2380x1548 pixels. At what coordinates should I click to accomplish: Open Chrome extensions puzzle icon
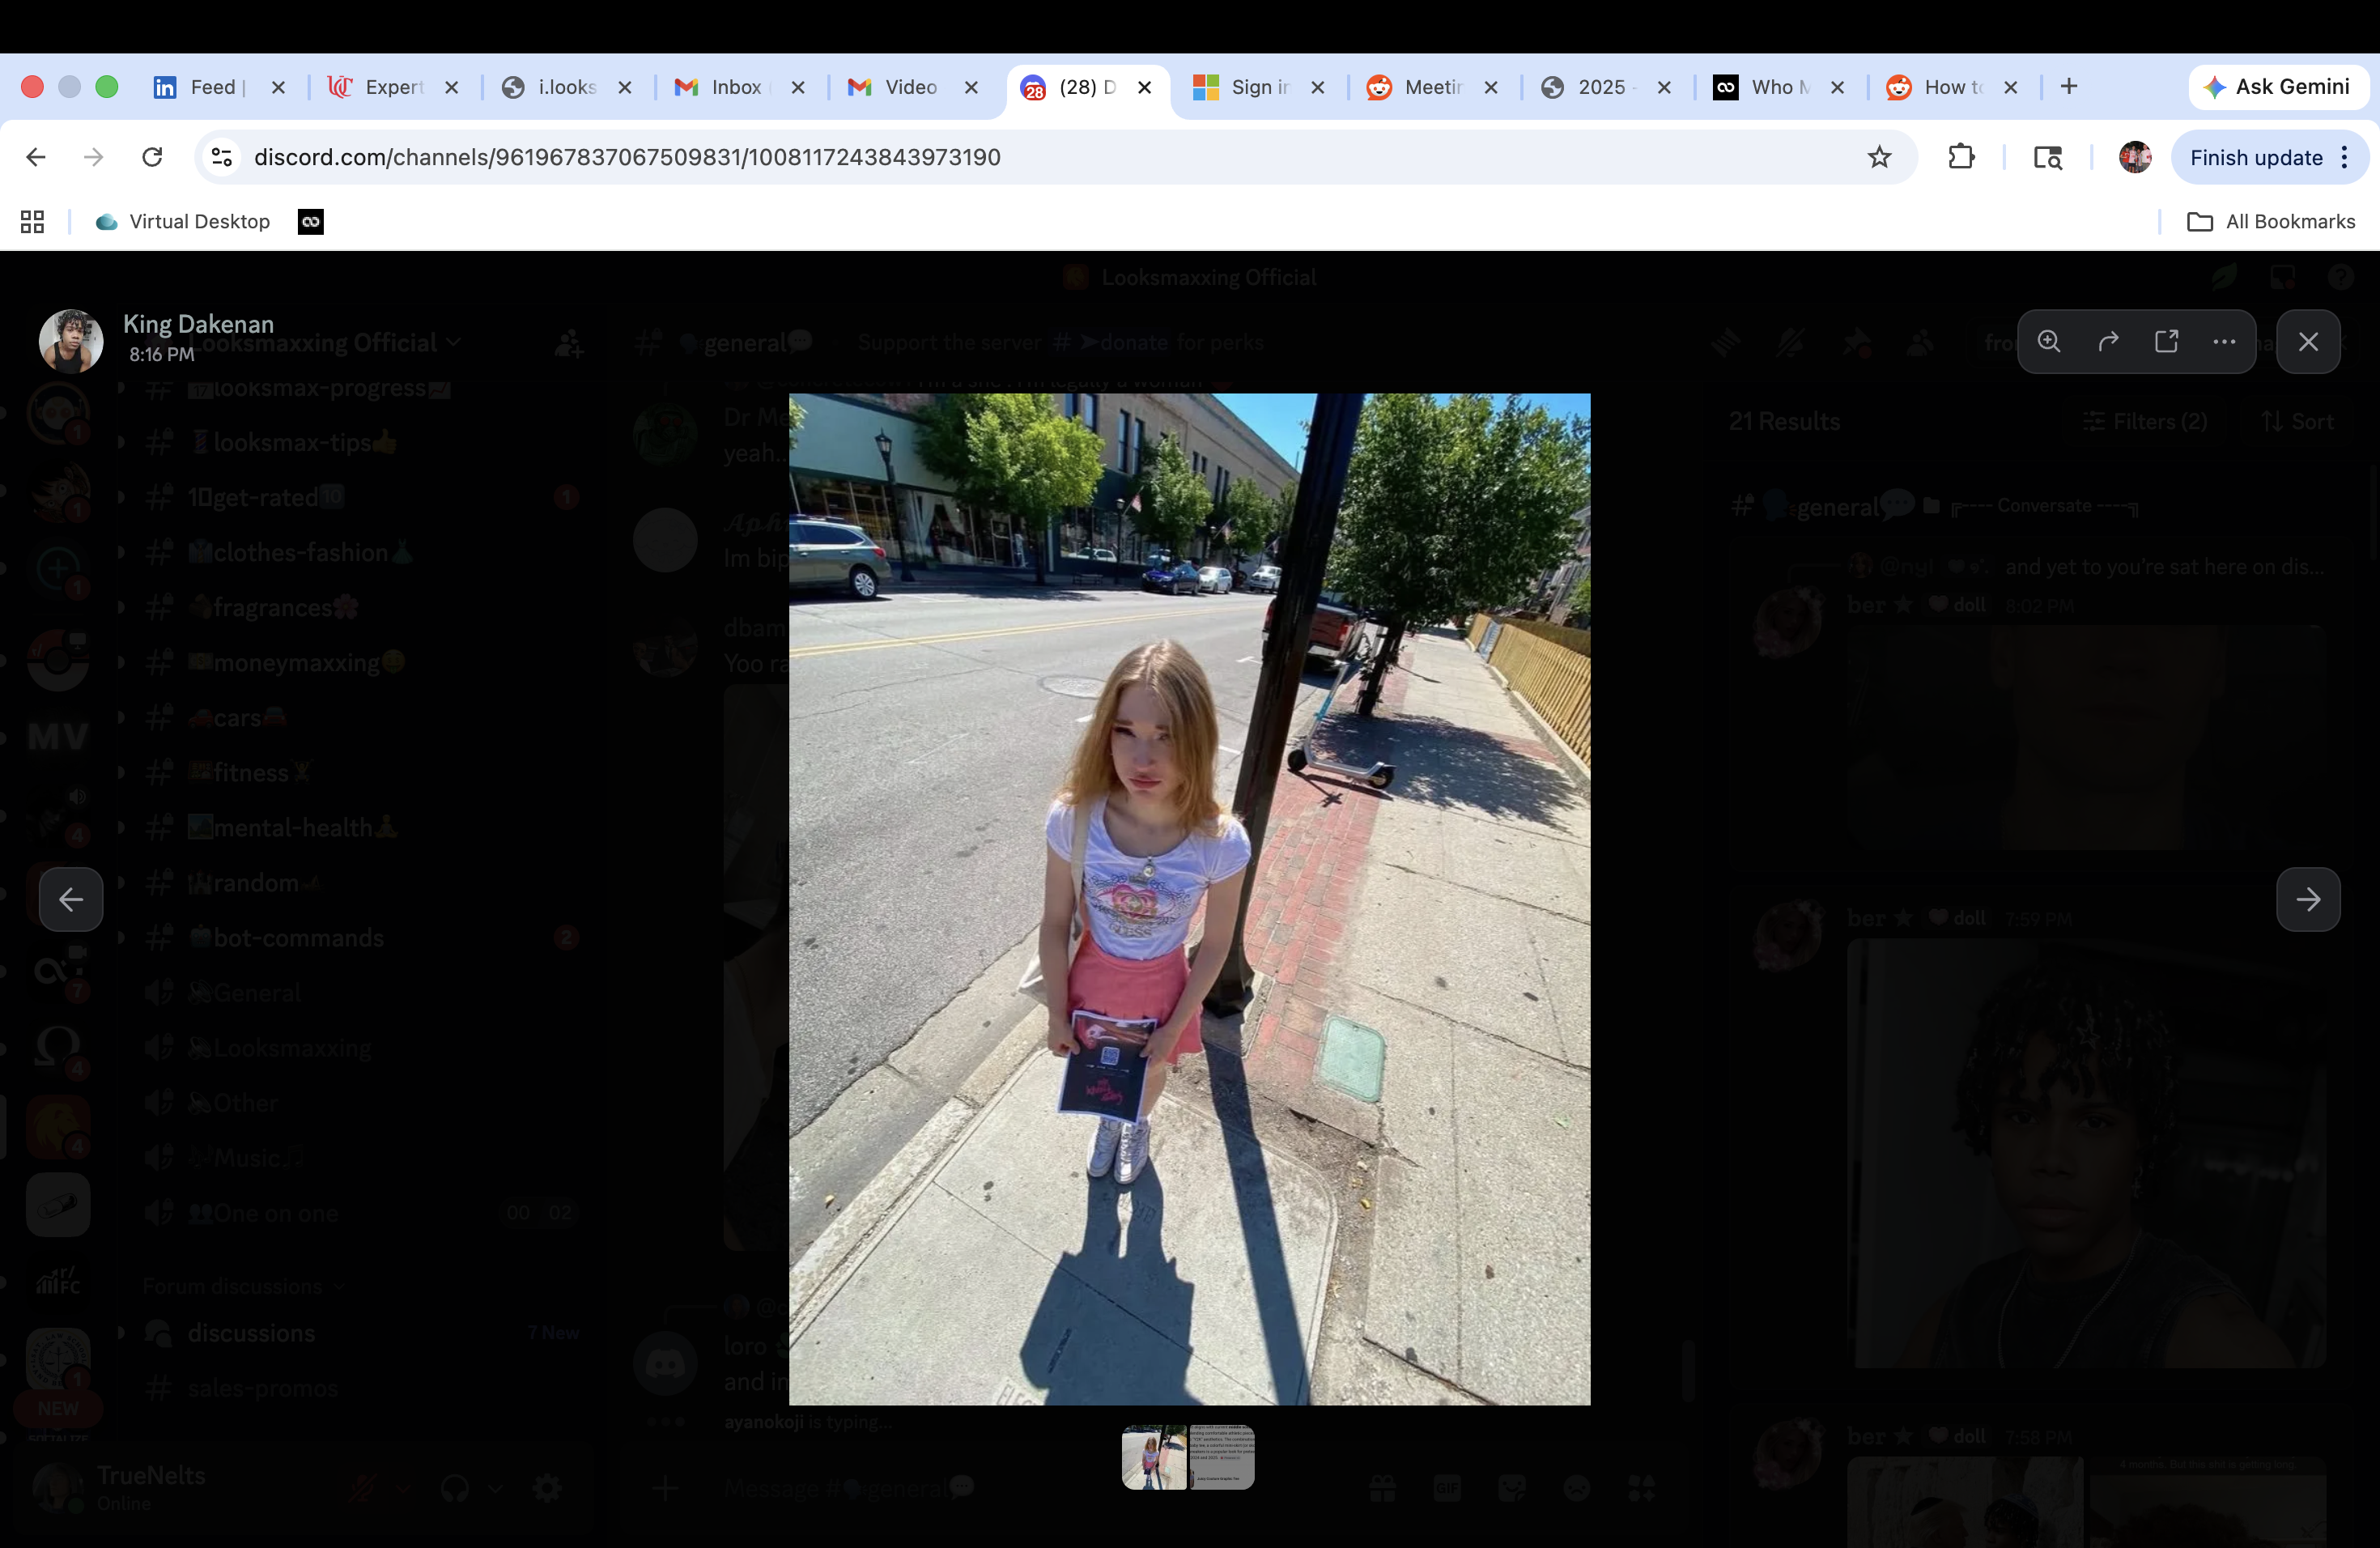(x=1961, y=157)
